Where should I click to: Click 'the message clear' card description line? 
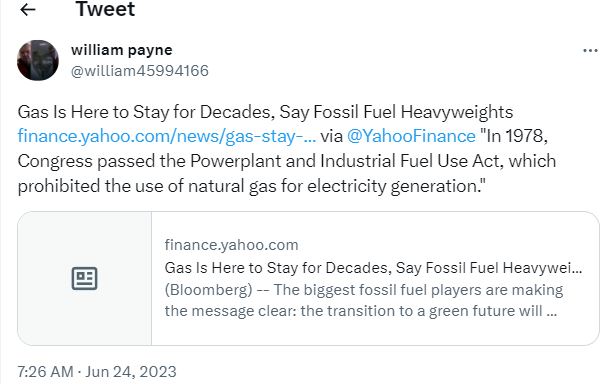361,311
